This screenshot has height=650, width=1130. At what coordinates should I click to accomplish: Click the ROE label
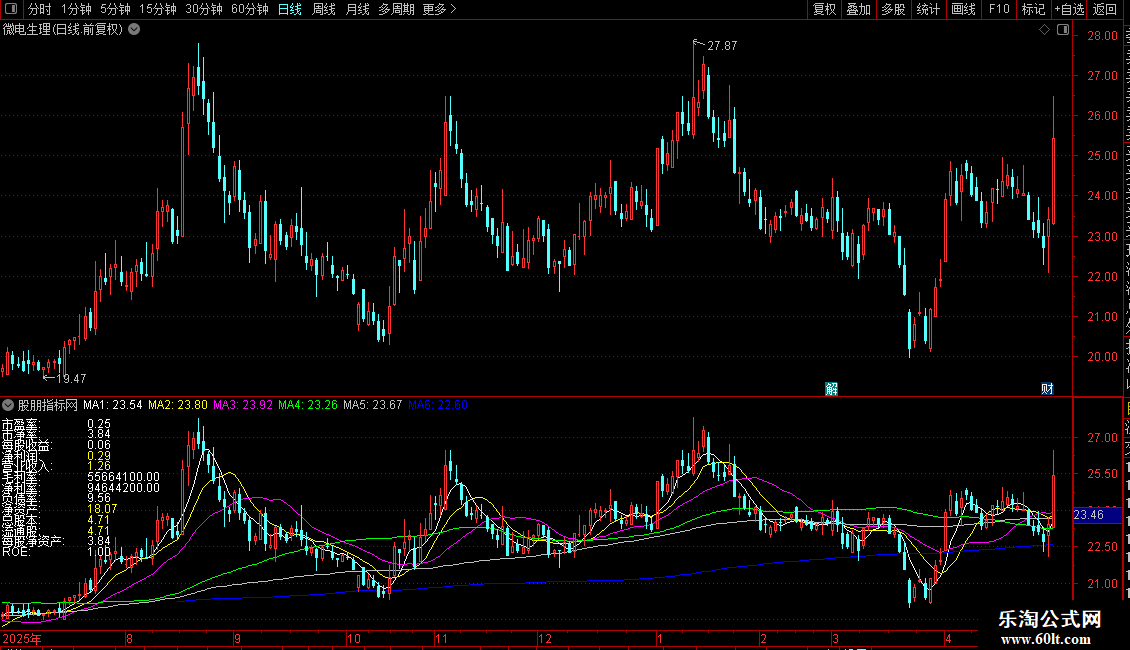[x=16, y=552]
